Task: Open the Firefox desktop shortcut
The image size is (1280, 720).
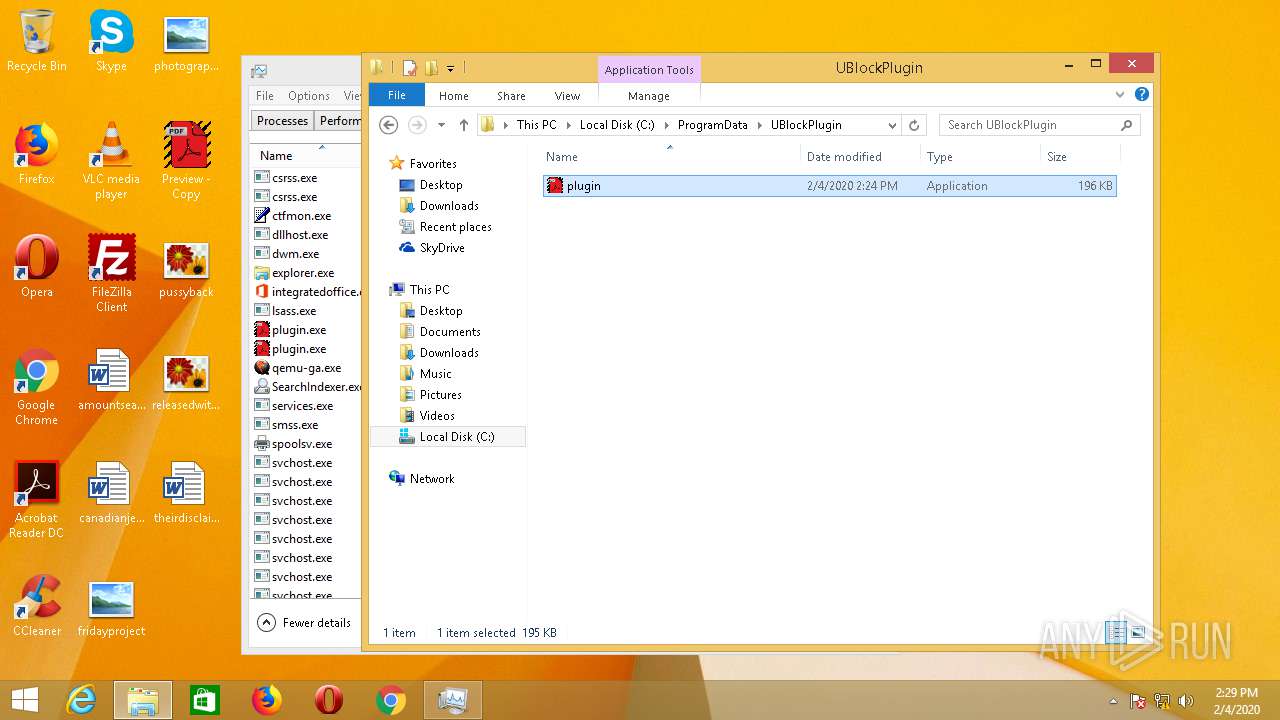Action: 37,153
